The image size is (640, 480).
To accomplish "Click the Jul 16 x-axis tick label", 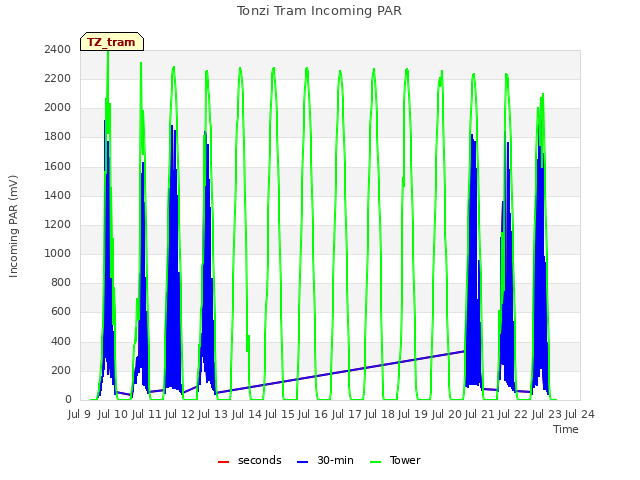I will pos(313,415).
